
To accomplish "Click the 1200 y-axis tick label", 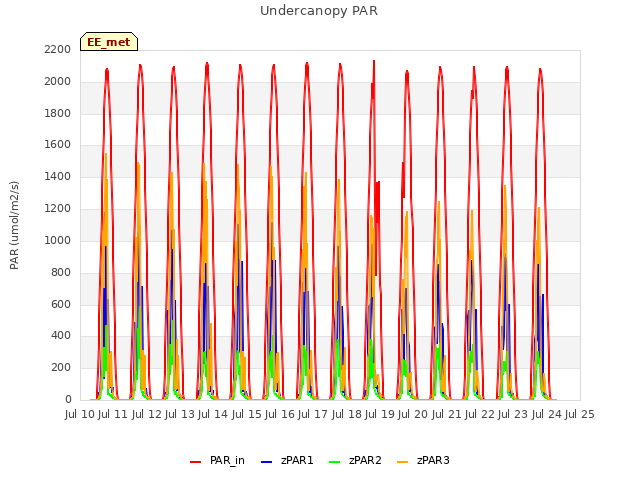I will (x=58, y=209).
